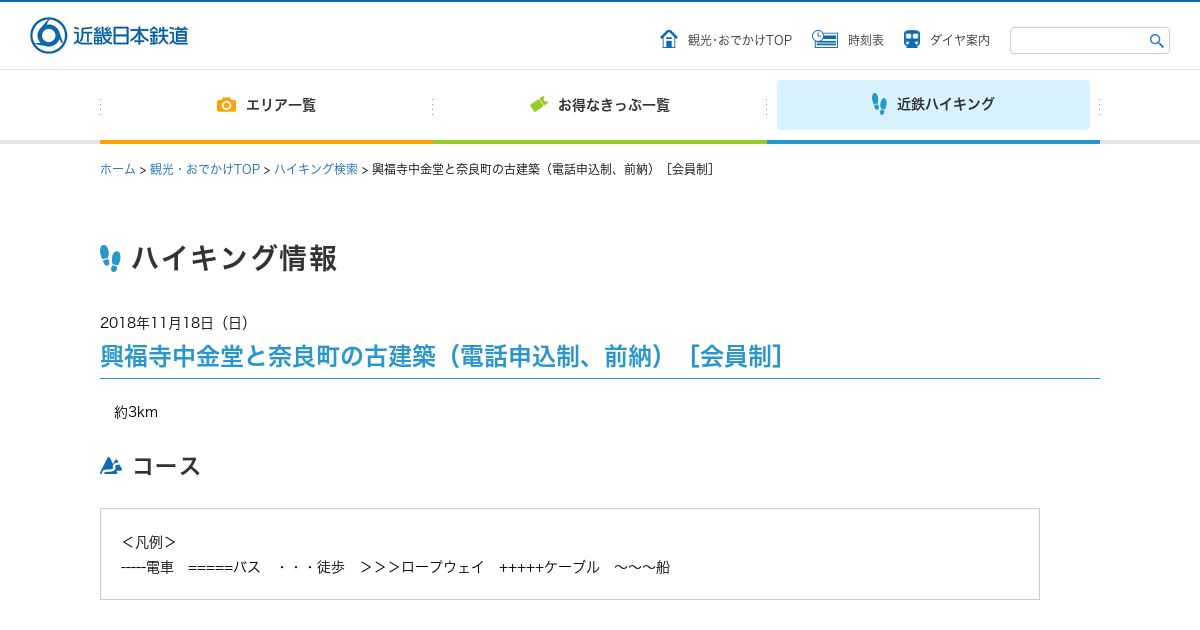Click the コース heading text
The height and width of the screenshot is (630, 1200).
[x=167, y=466]
